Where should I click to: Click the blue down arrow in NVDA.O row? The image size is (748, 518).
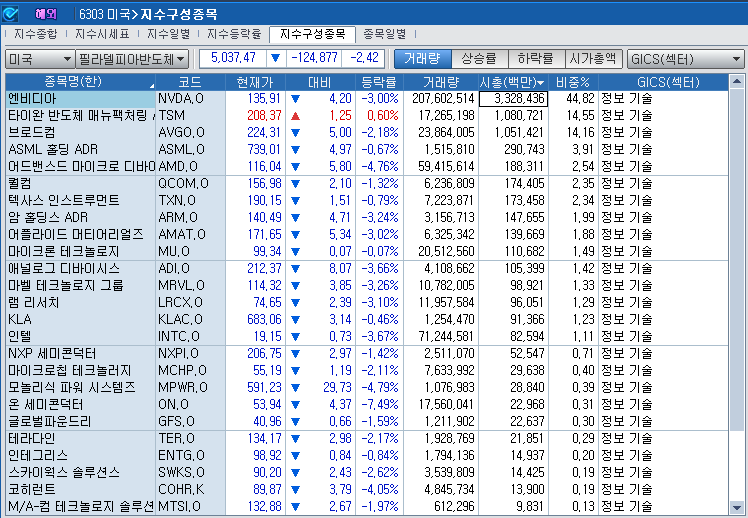click(295, 99)
